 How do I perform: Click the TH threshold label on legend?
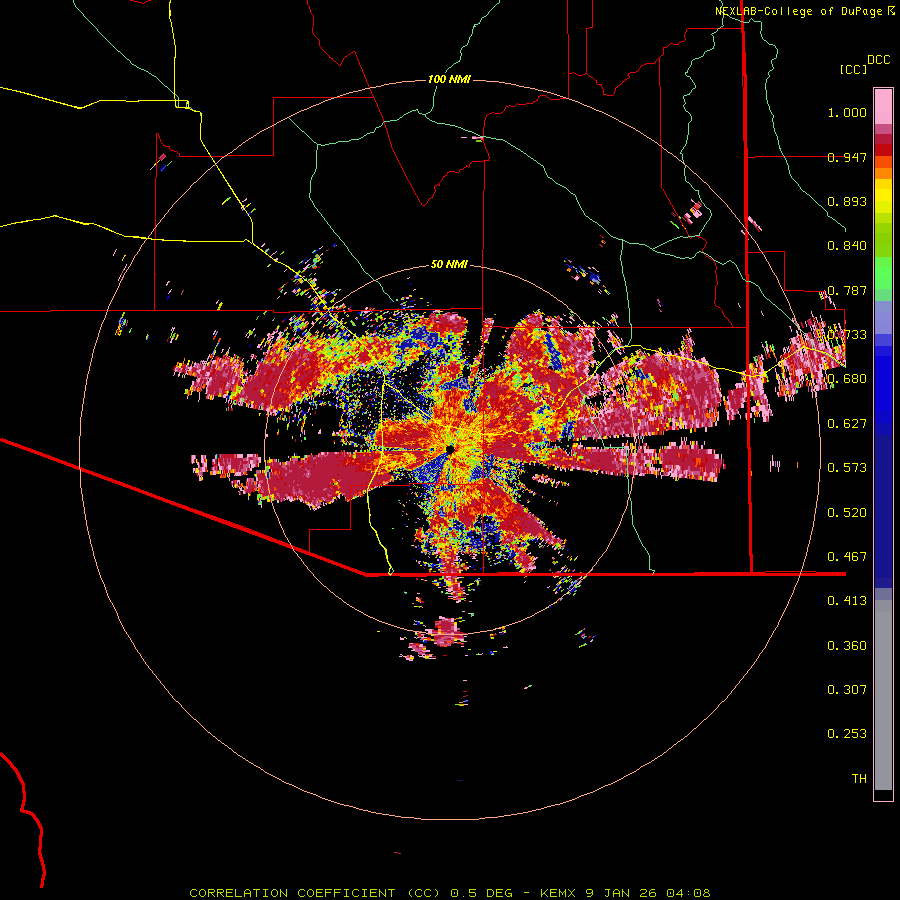click(x=859, y=779)
